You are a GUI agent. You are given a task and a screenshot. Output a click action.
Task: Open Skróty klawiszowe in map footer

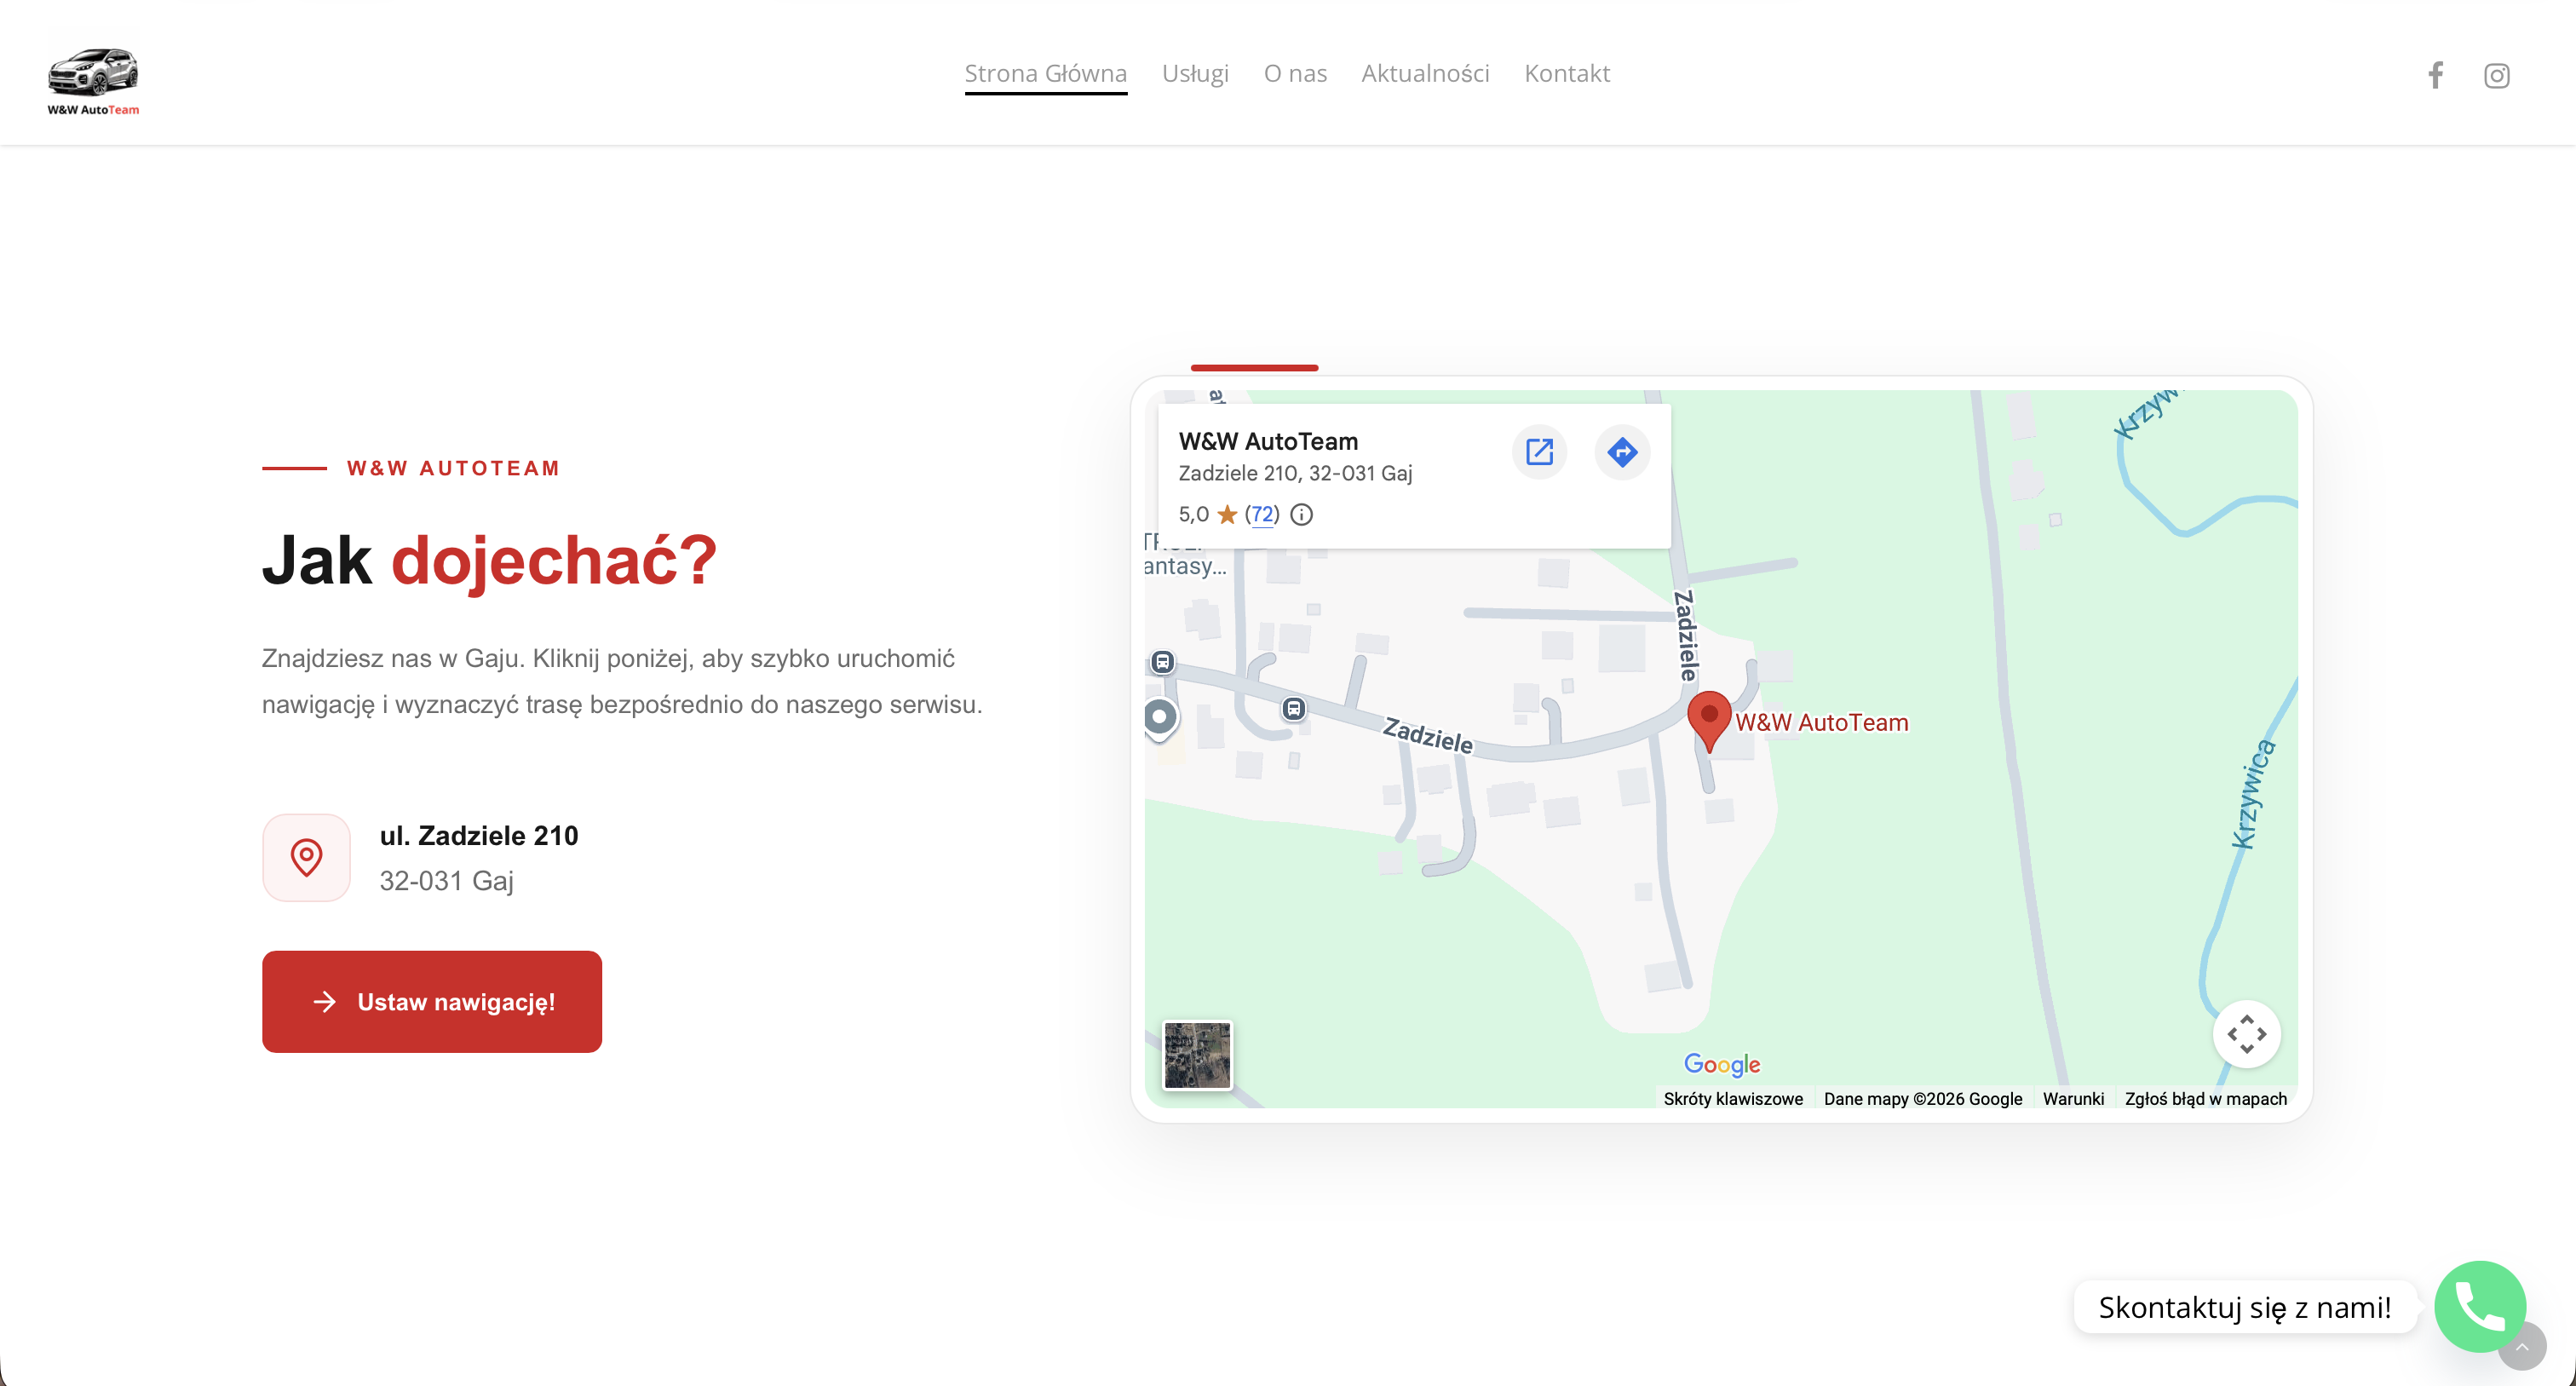click(1733, 1098)
